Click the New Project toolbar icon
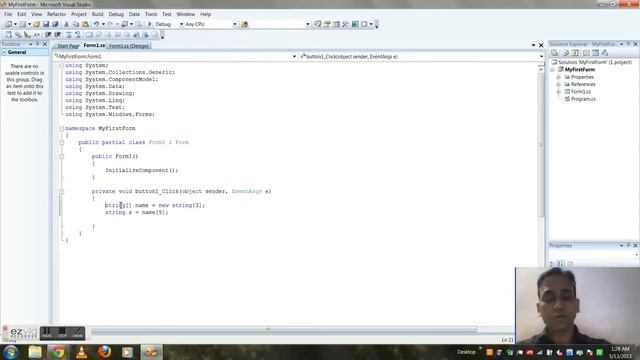 [x=8, y=24]
